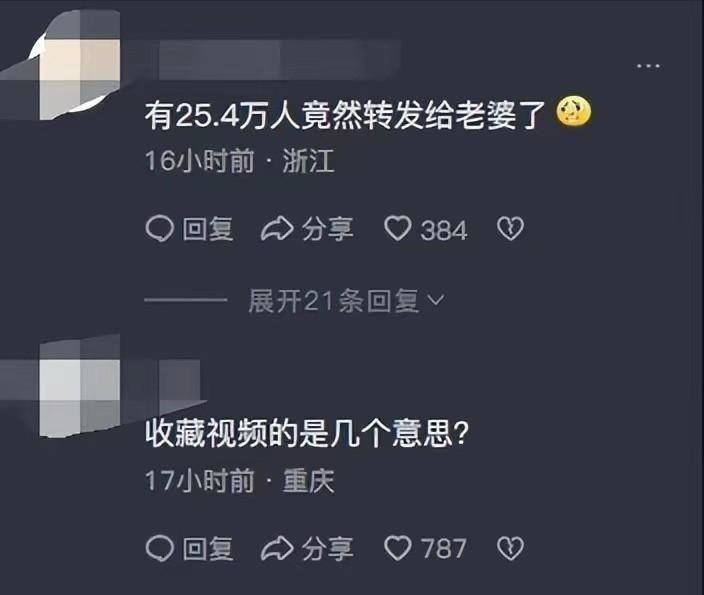Tap 分享 text under the 25.4万 comment
The height and width of the screenshot is (595, 704).
(x=328, y=229)
